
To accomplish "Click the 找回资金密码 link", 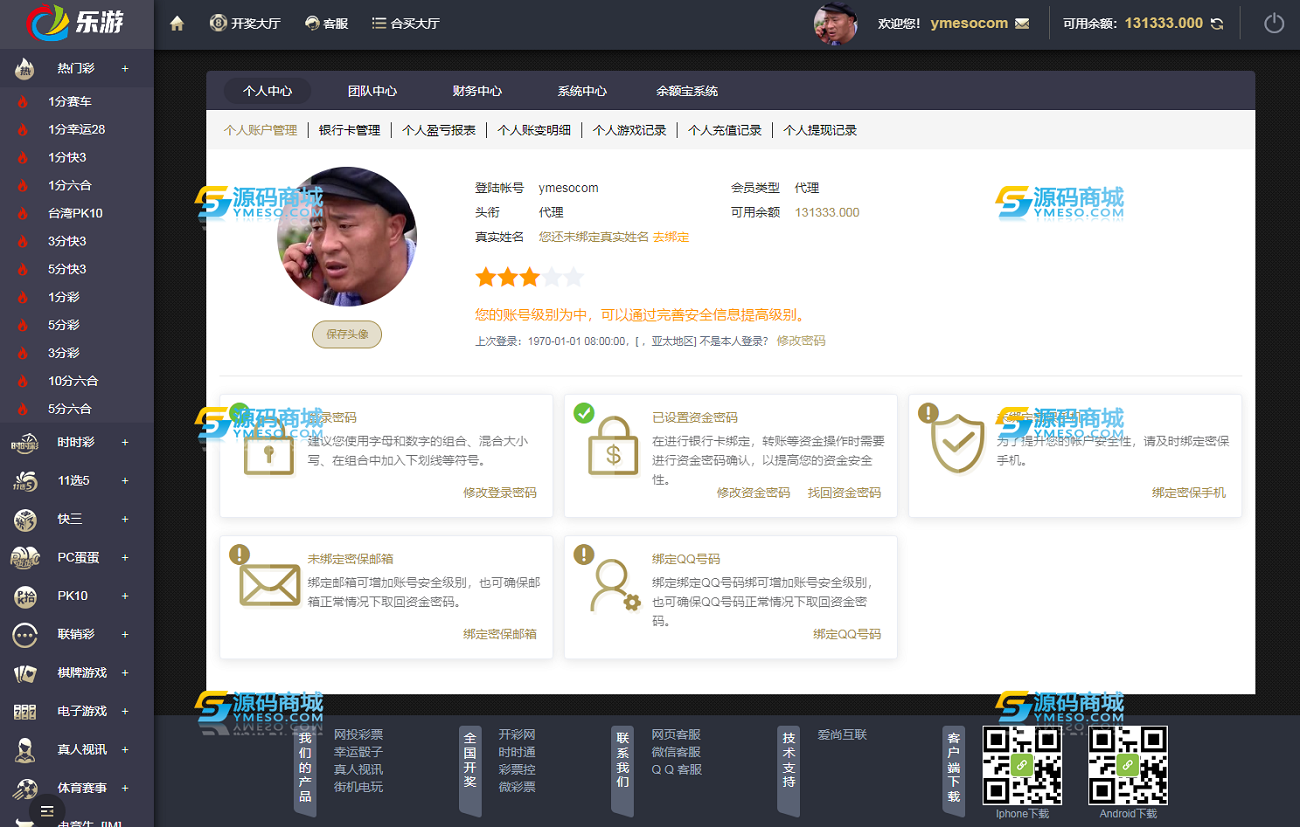I will [x=844, y=493].
